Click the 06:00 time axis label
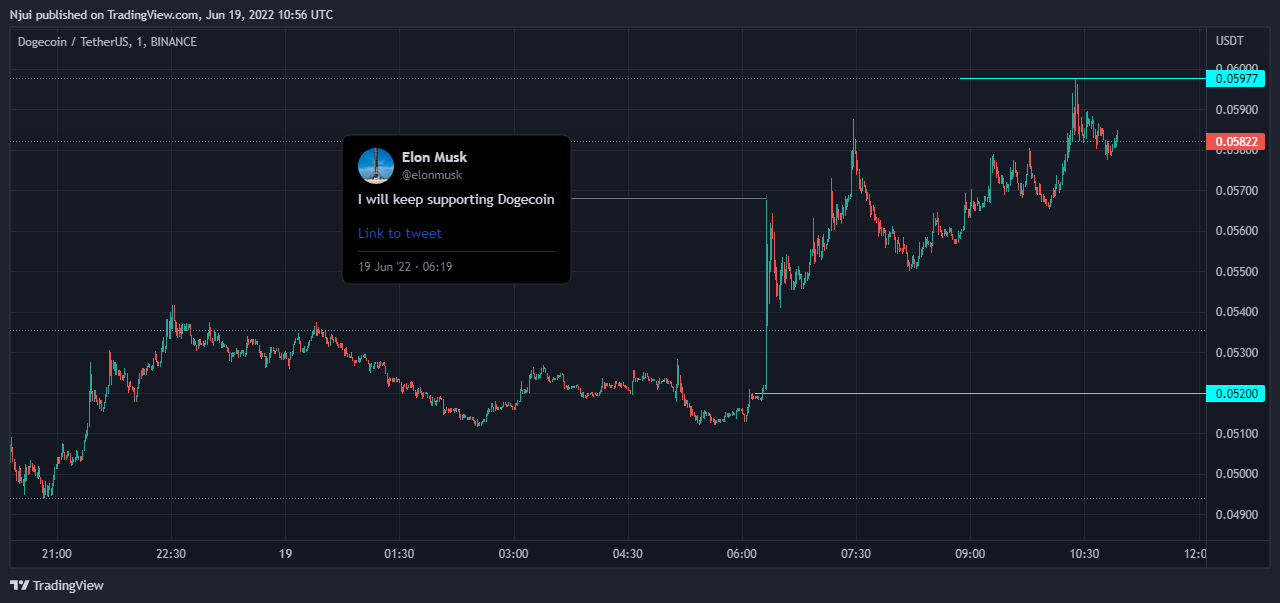The height and width of the screenshot is (603, 1280). pyautogui.click(x=742, y=553)
